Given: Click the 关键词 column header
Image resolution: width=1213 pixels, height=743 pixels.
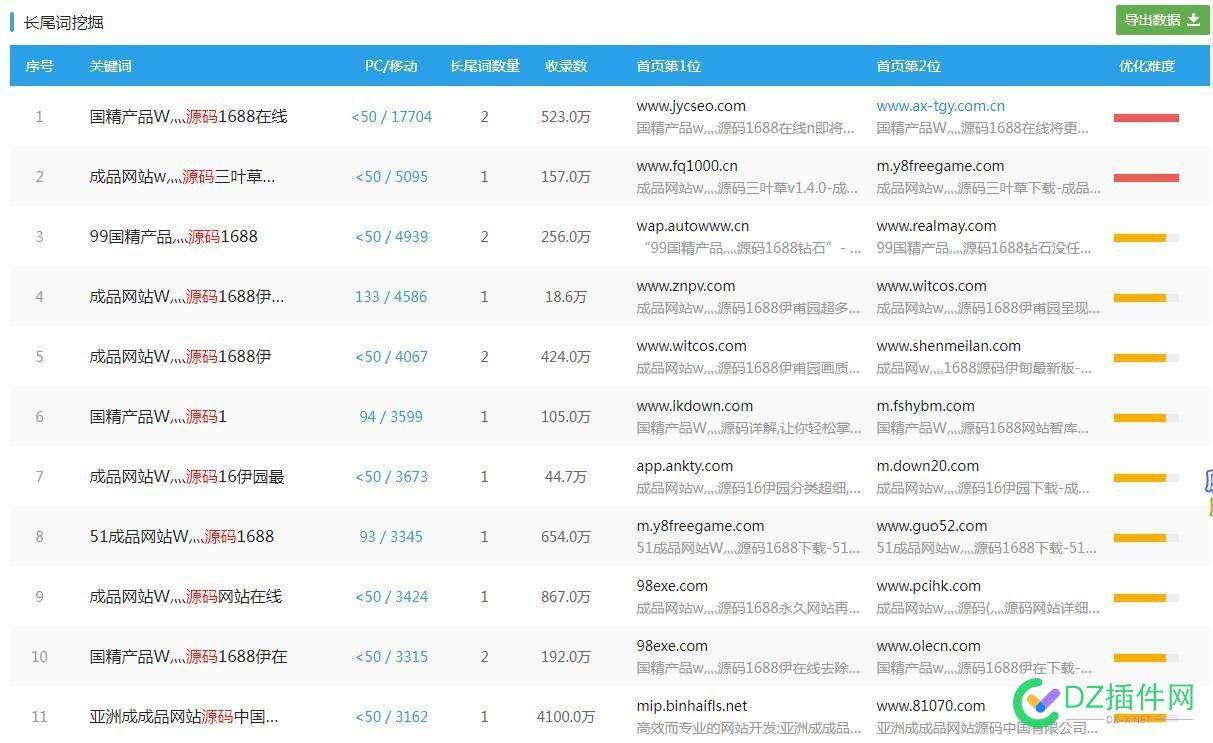Looking at the screenshot, I should [110, 66].
